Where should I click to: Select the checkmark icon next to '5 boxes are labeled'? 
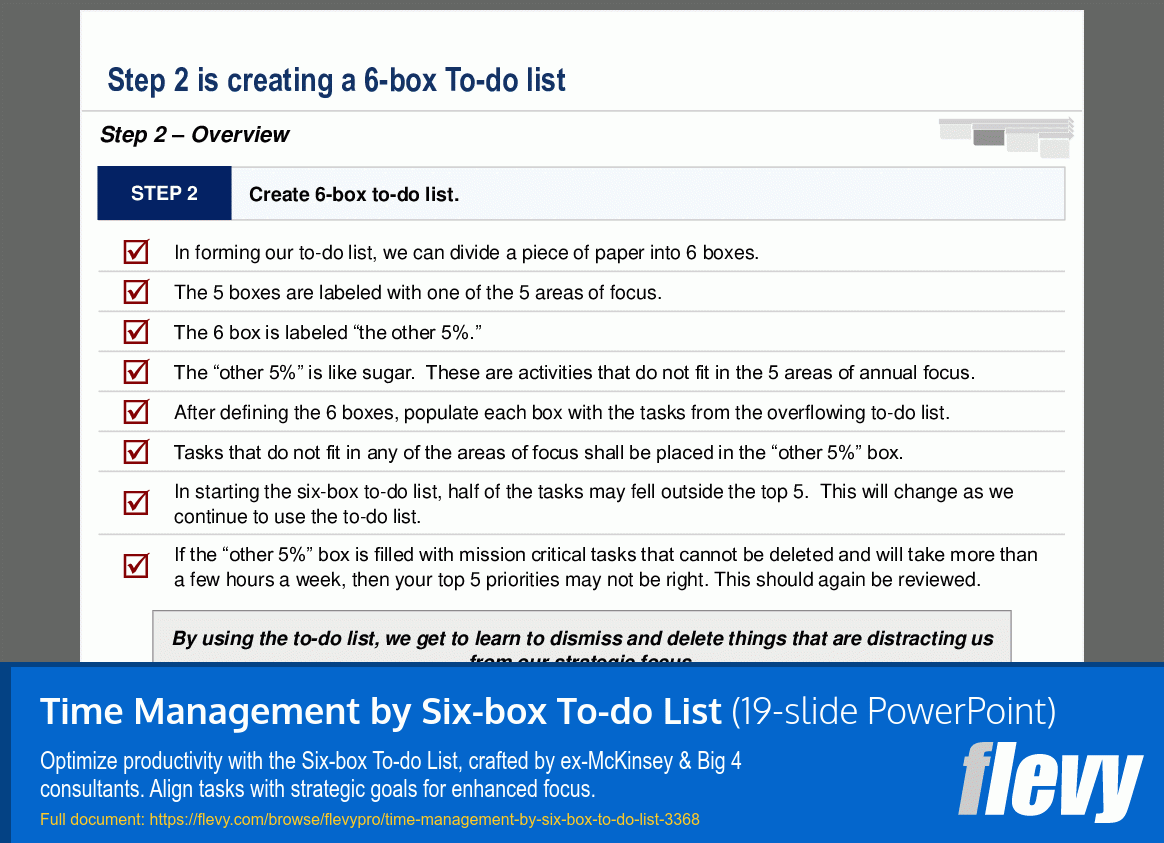tap(135, 292)
